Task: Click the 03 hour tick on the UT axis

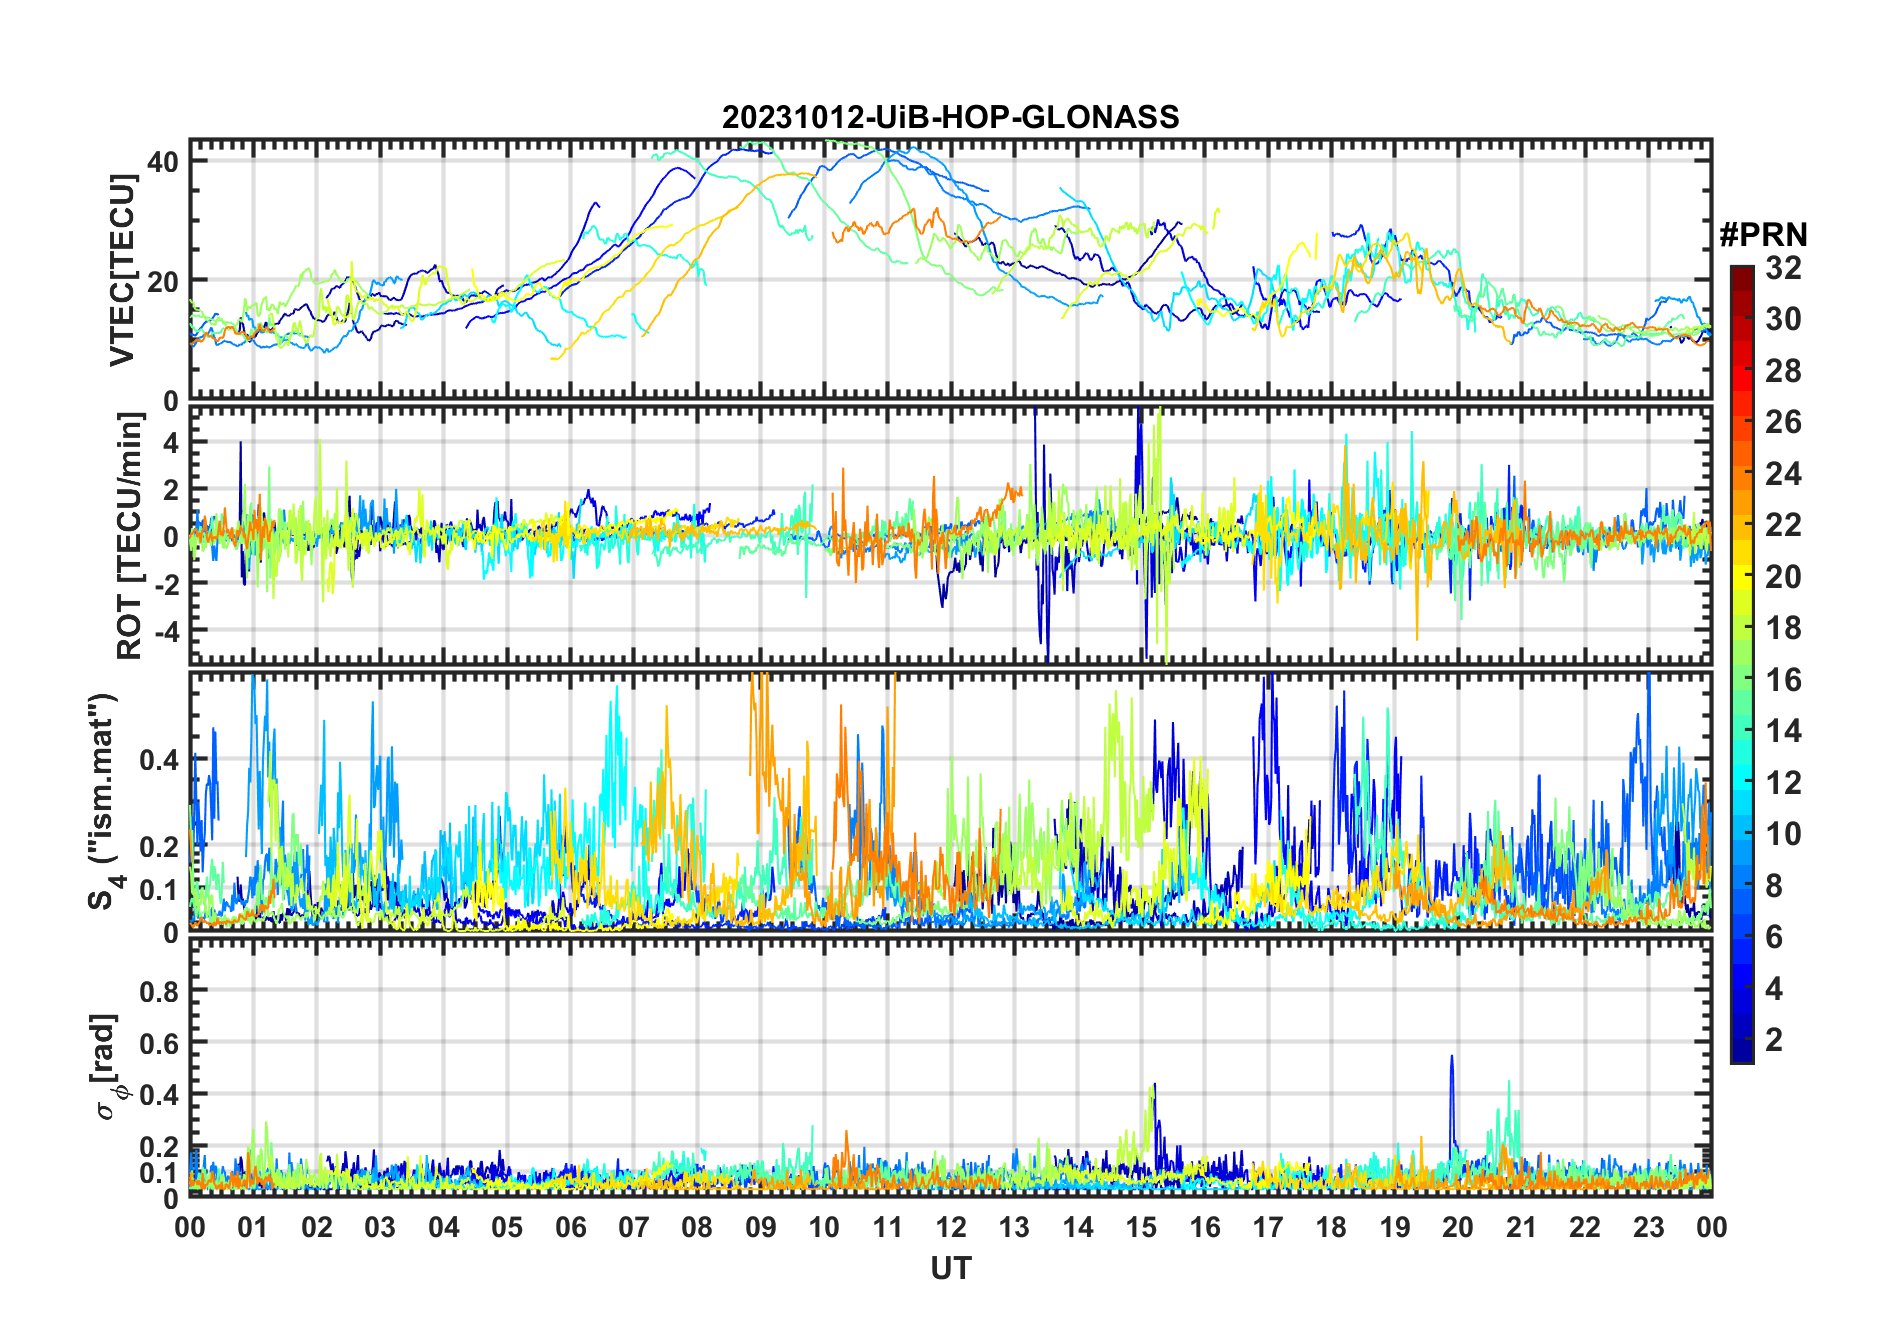Action: (380, 1227)
